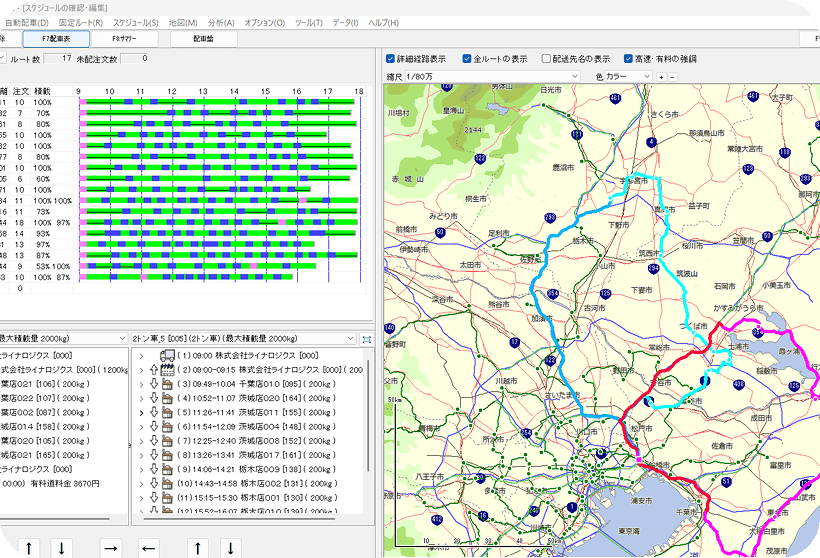Open the データ(I) menu
This screenshot has height=558, width=820.
coord(346,22)
